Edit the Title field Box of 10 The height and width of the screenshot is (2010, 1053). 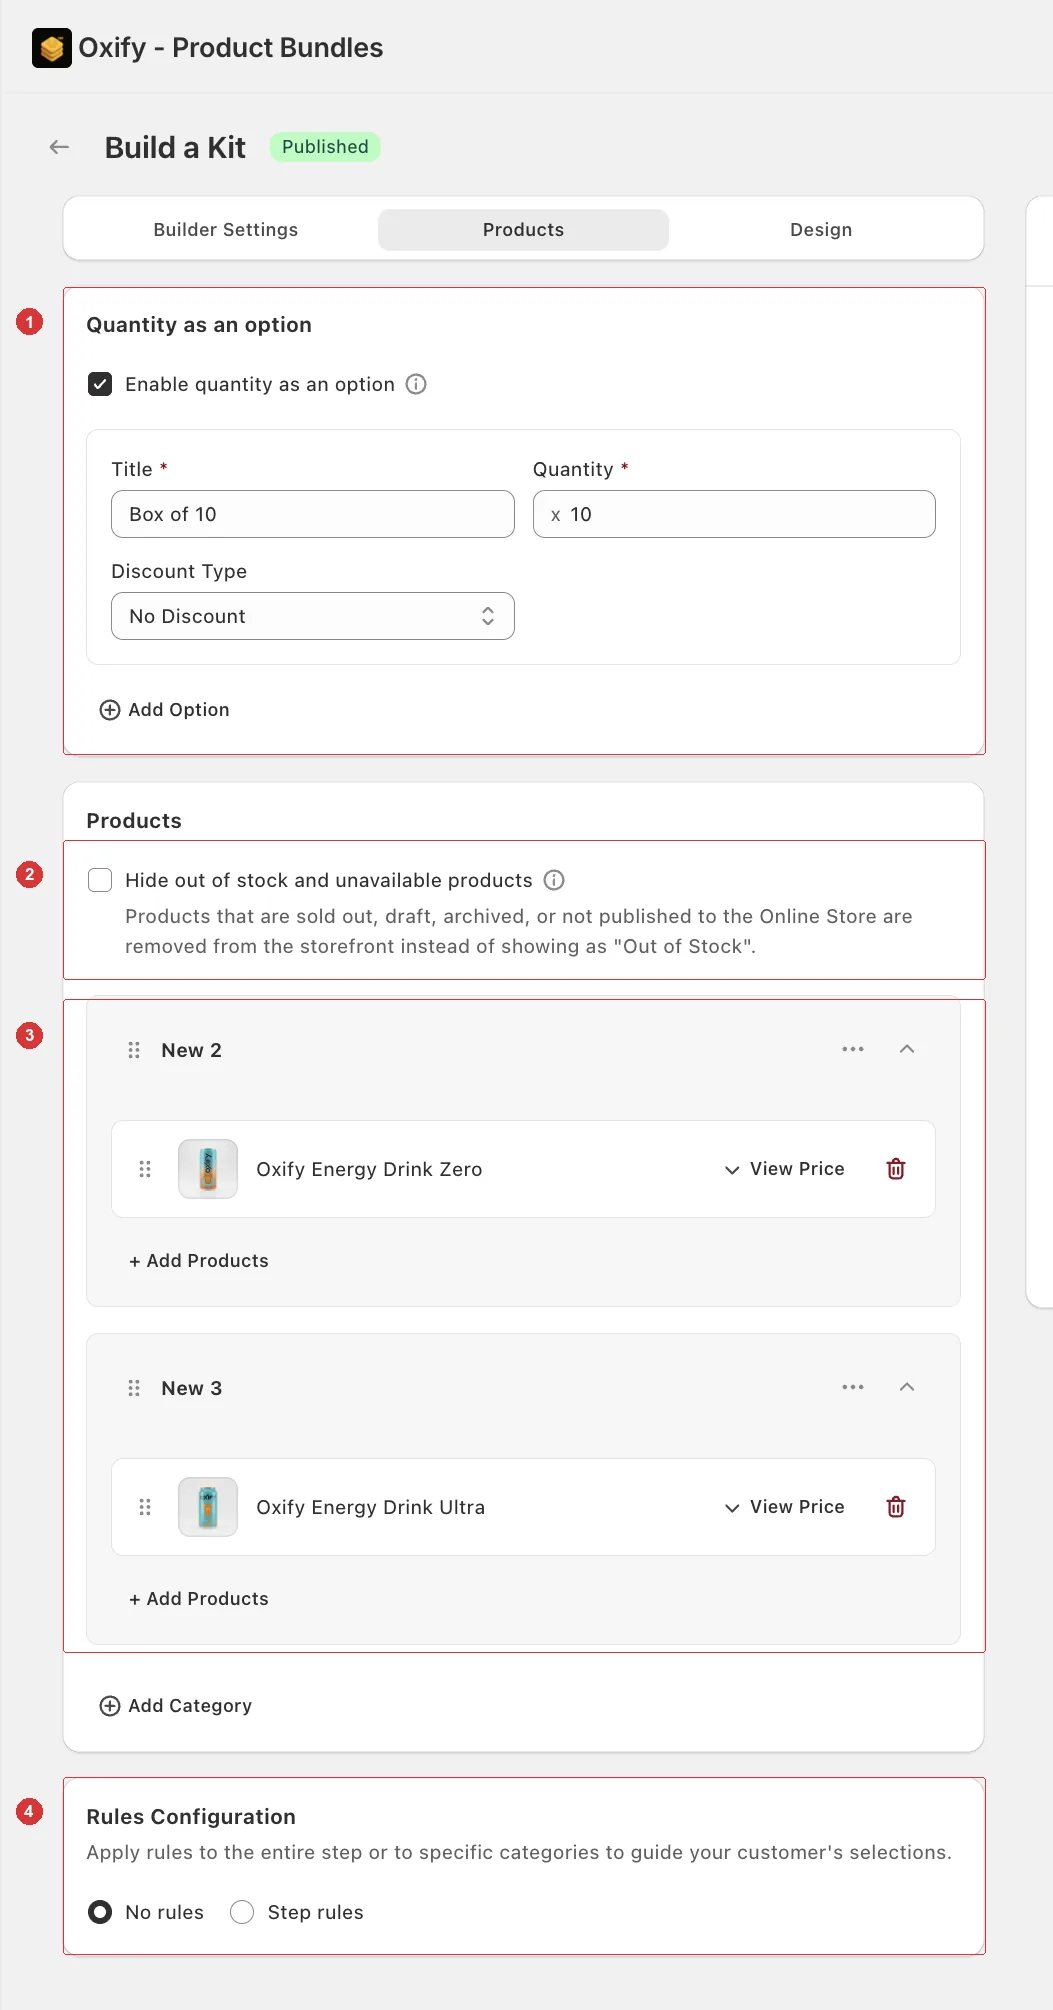coord(313,514)
